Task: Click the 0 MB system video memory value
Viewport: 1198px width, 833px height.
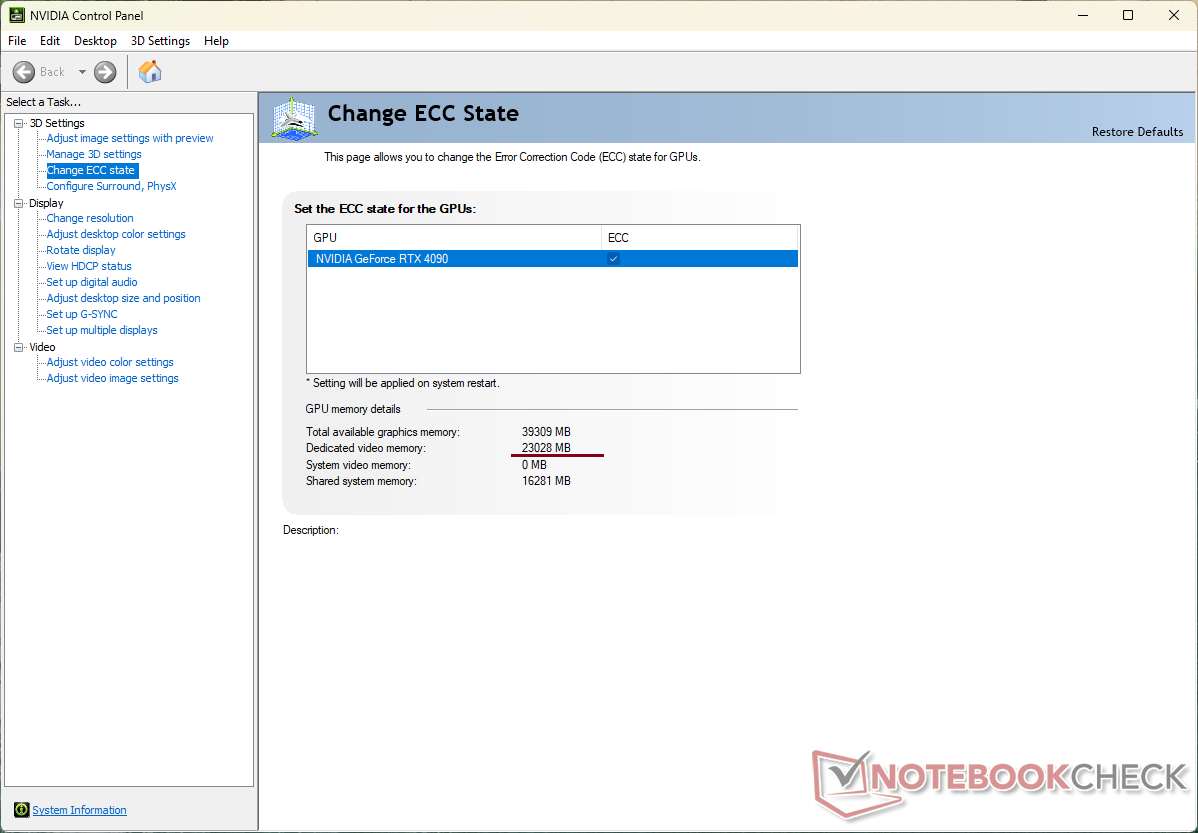Action: [535, 465]
